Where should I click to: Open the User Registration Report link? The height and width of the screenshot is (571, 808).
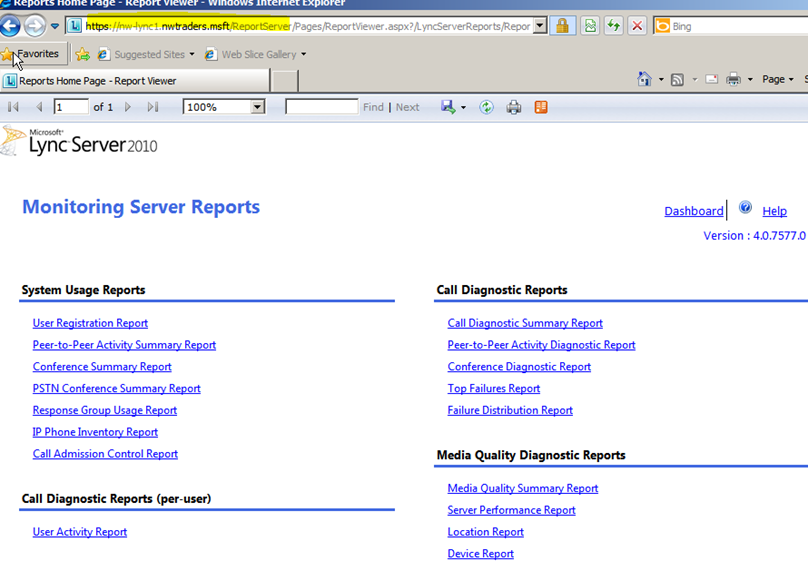90,323
